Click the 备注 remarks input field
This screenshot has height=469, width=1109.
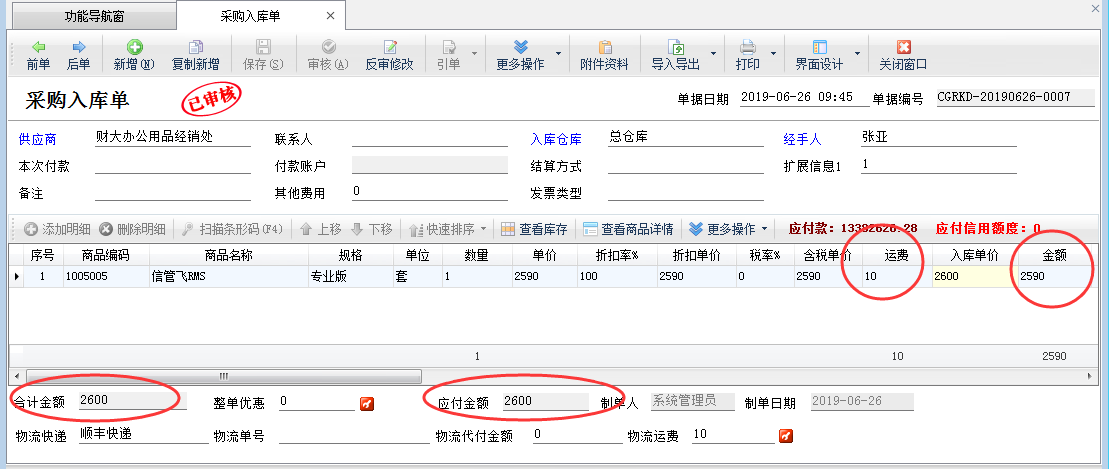coord(172,192)
